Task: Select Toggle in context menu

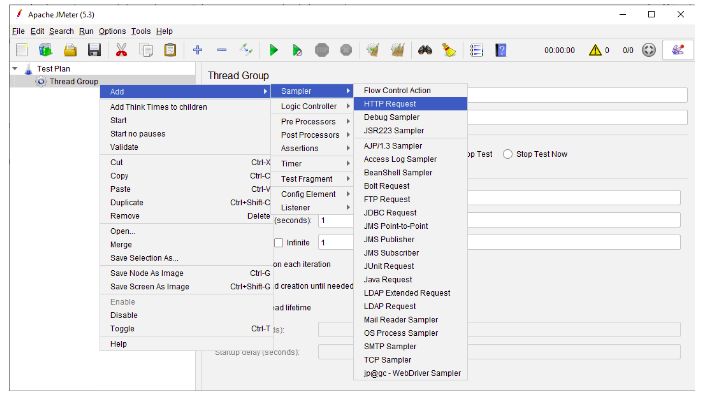Action: click(186, 329)
